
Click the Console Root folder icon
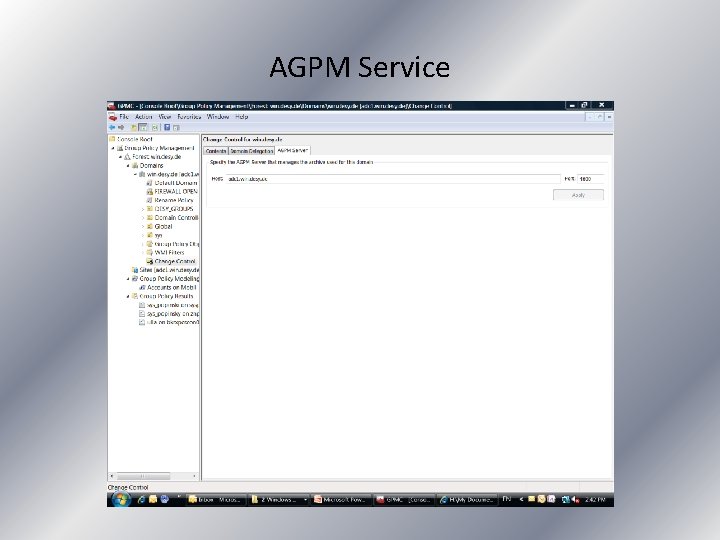tap(112, 139)
